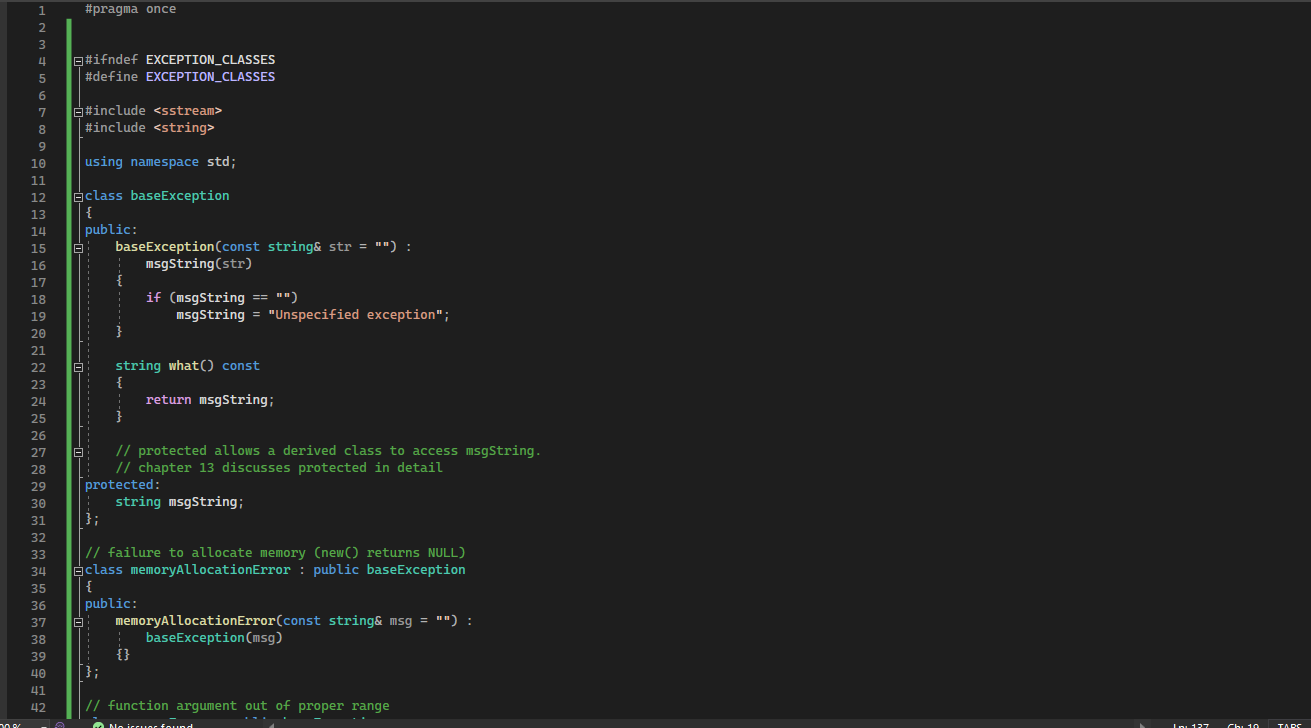
Task: Click the 'Unspecified exception' string literal
Action: pyautogui.click(x=357, y=314)
